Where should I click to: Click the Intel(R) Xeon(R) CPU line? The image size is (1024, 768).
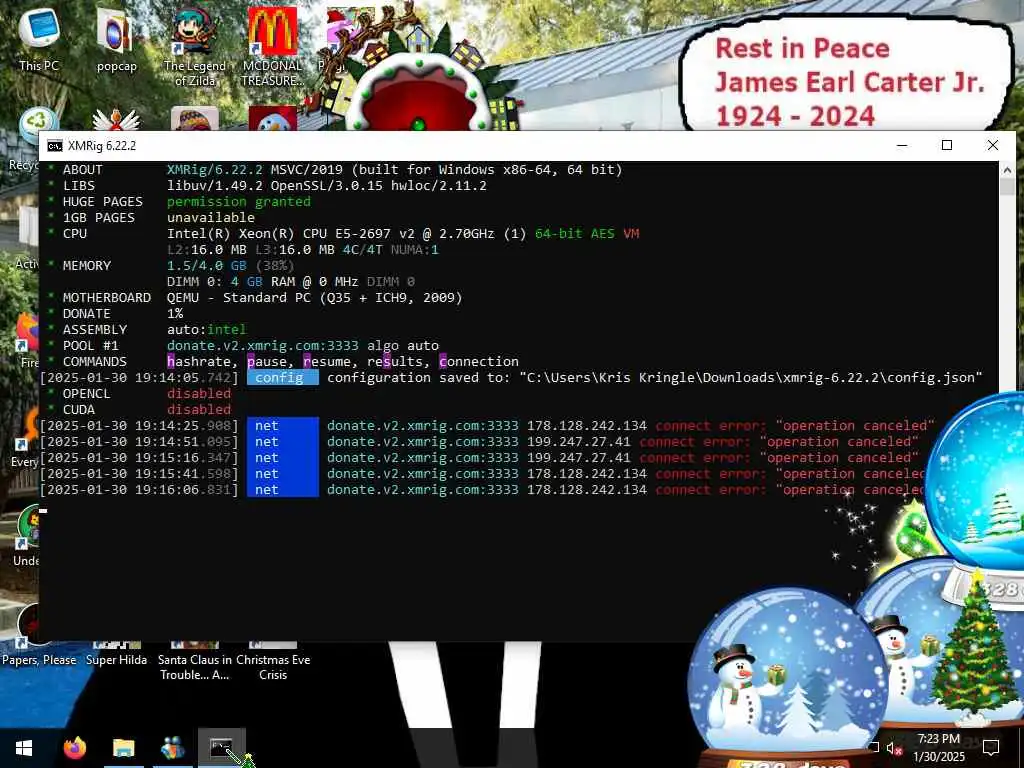tap(403, 234)
